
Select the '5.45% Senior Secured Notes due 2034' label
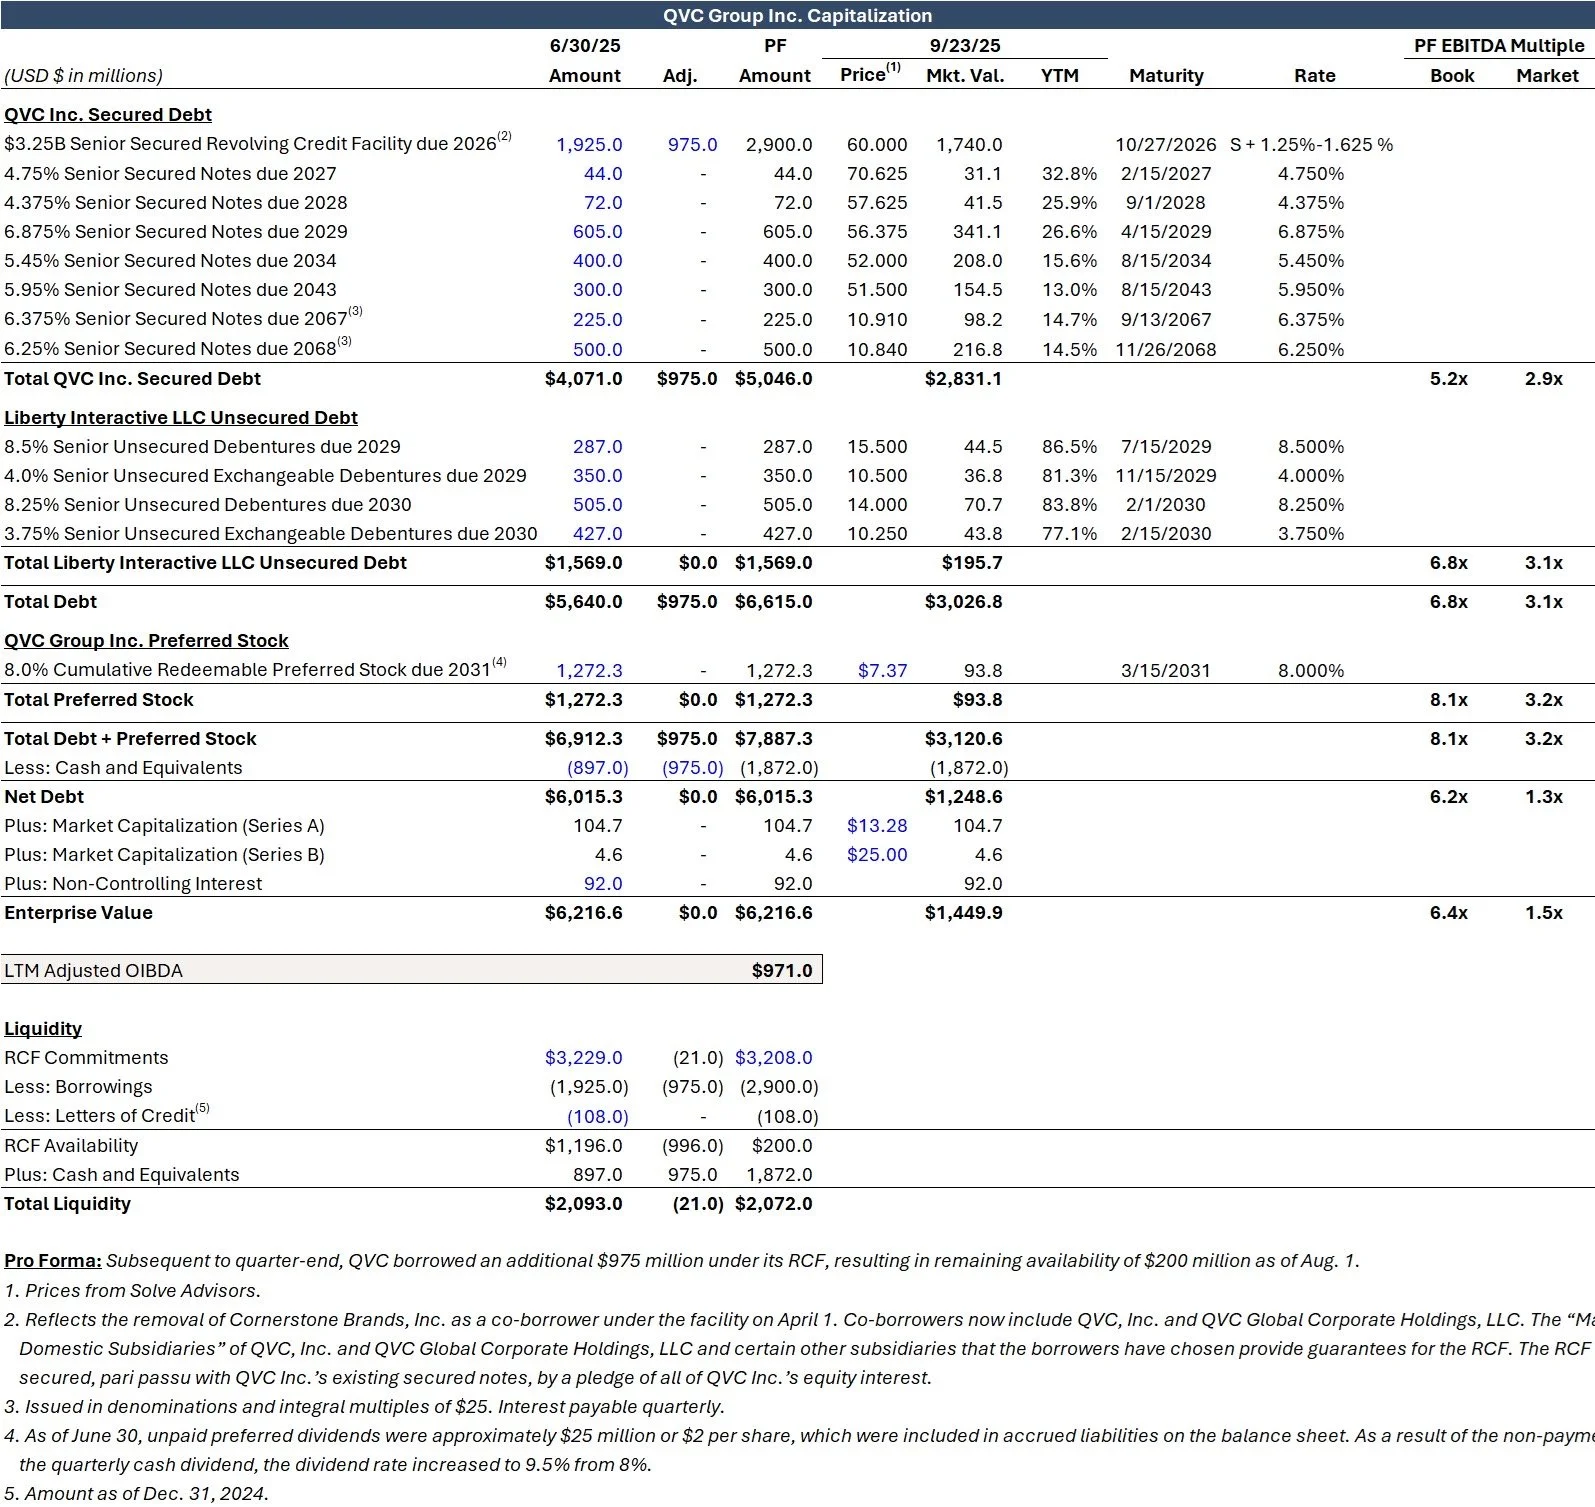pos(170,260)
